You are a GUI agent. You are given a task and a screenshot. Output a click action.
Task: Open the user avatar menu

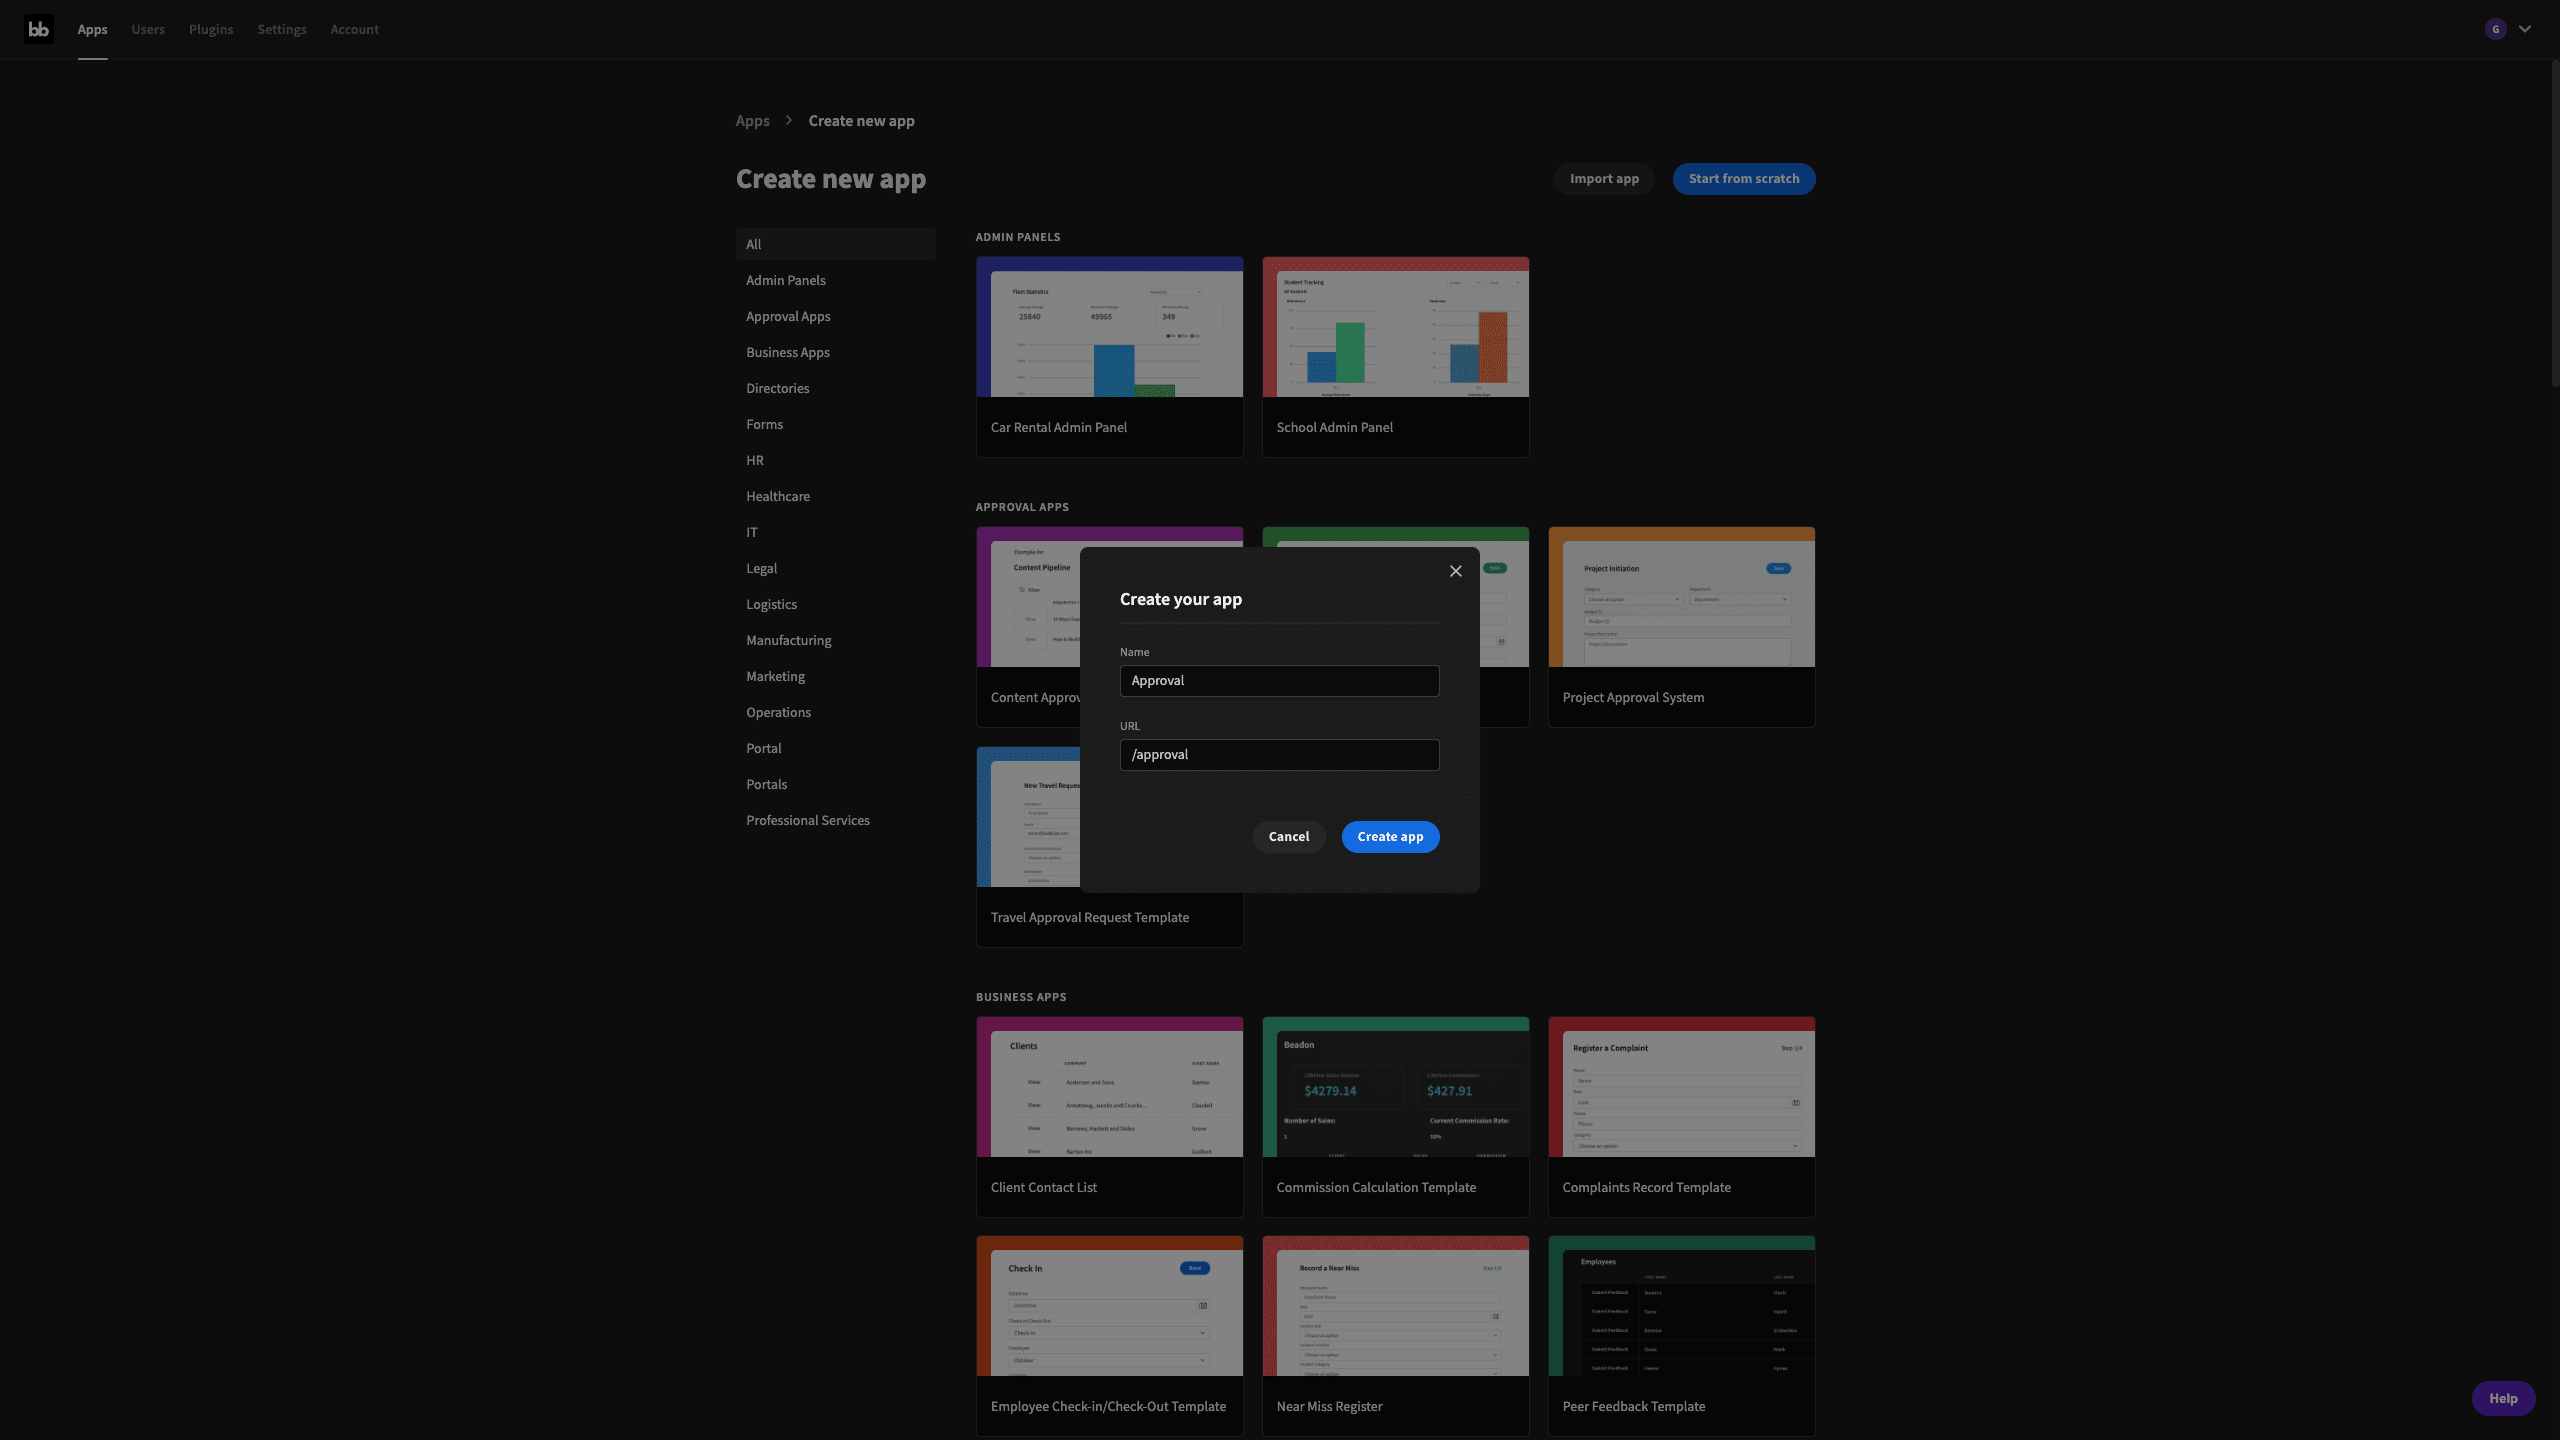2496,29
